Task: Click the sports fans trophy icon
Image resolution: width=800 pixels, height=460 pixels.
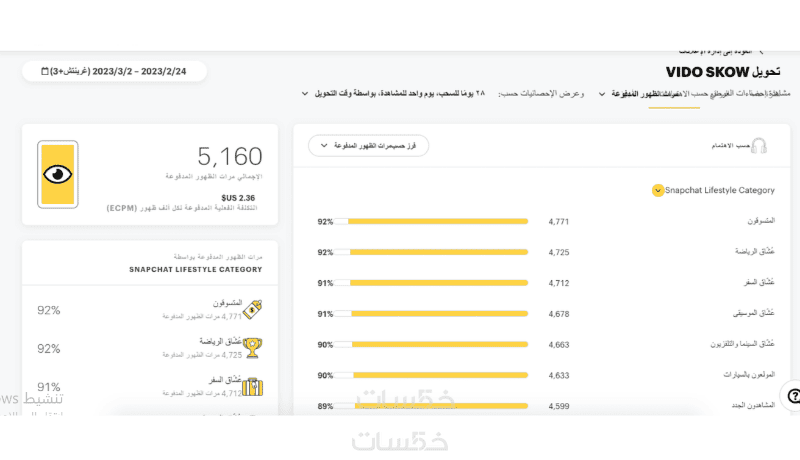Action: [253, 347]
